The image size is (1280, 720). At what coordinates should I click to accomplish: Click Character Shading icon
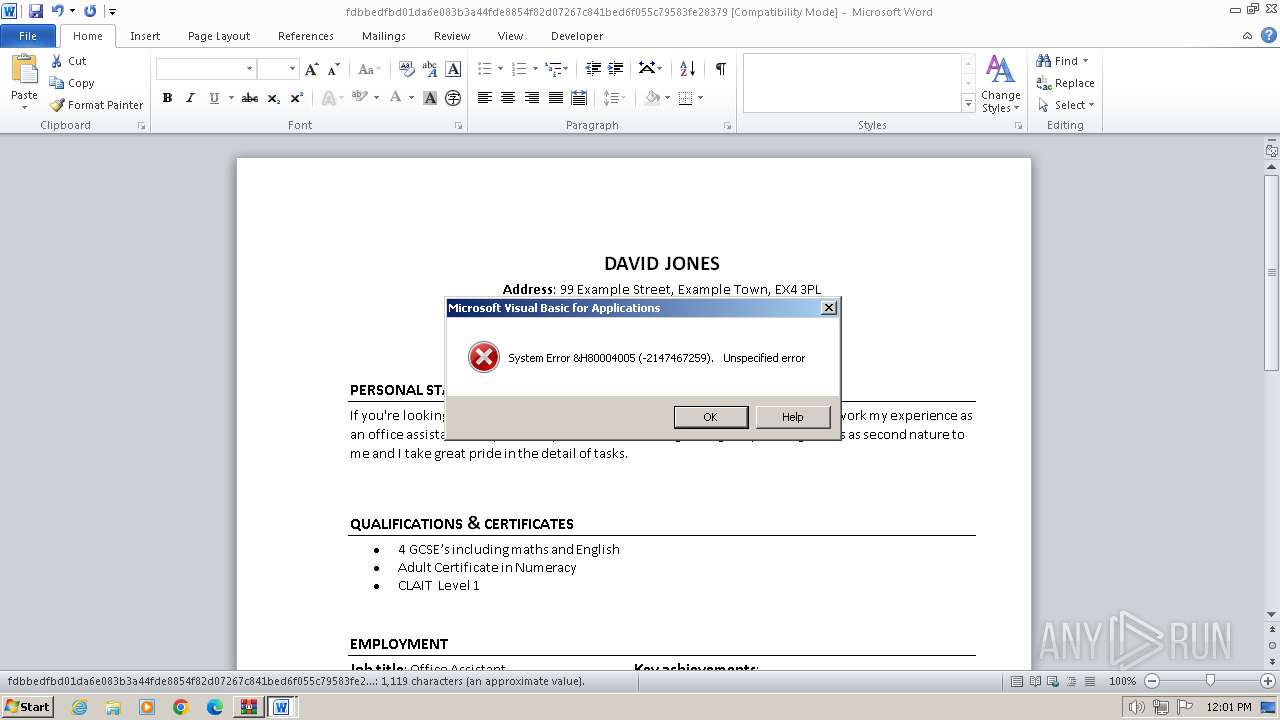[430, 98]
